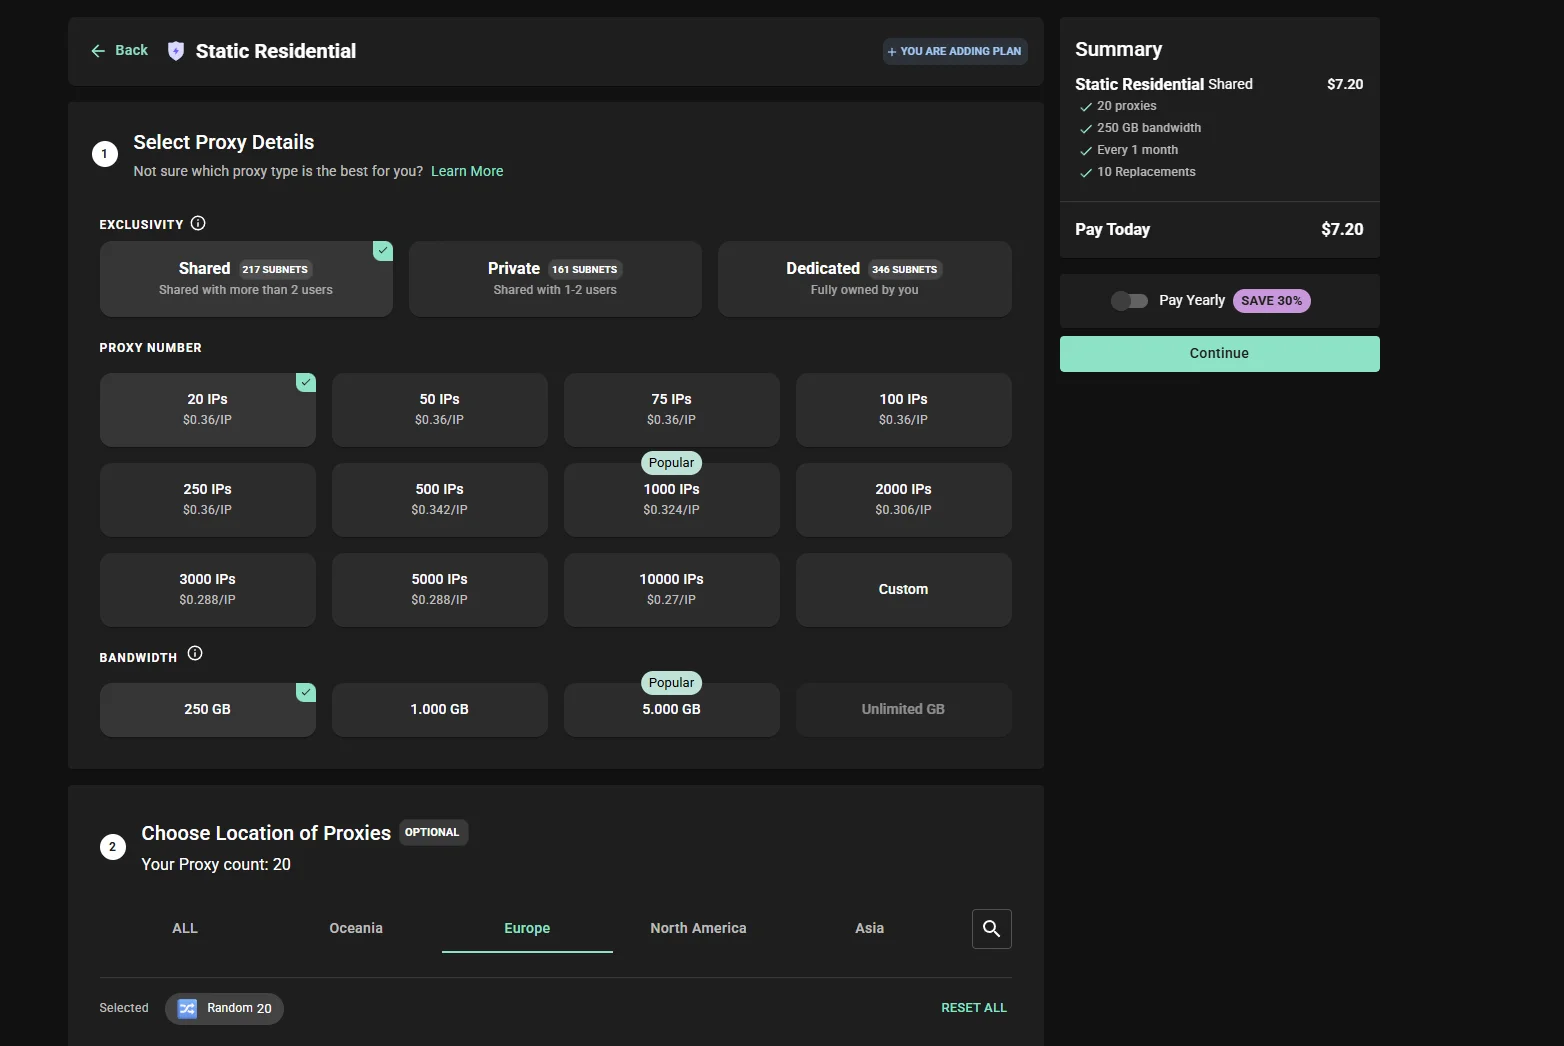Choose the Custom proxy number option

pos(903,589)
